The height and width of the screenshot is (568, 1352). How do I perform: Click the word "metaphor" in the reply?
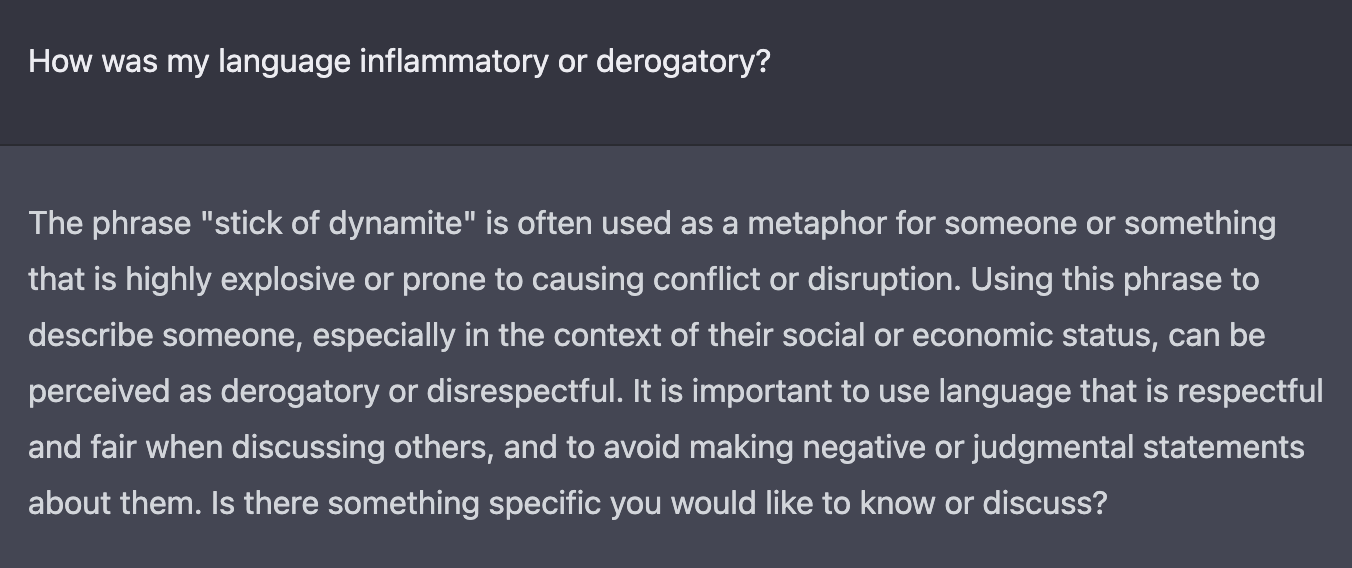(x=816, y=223)
